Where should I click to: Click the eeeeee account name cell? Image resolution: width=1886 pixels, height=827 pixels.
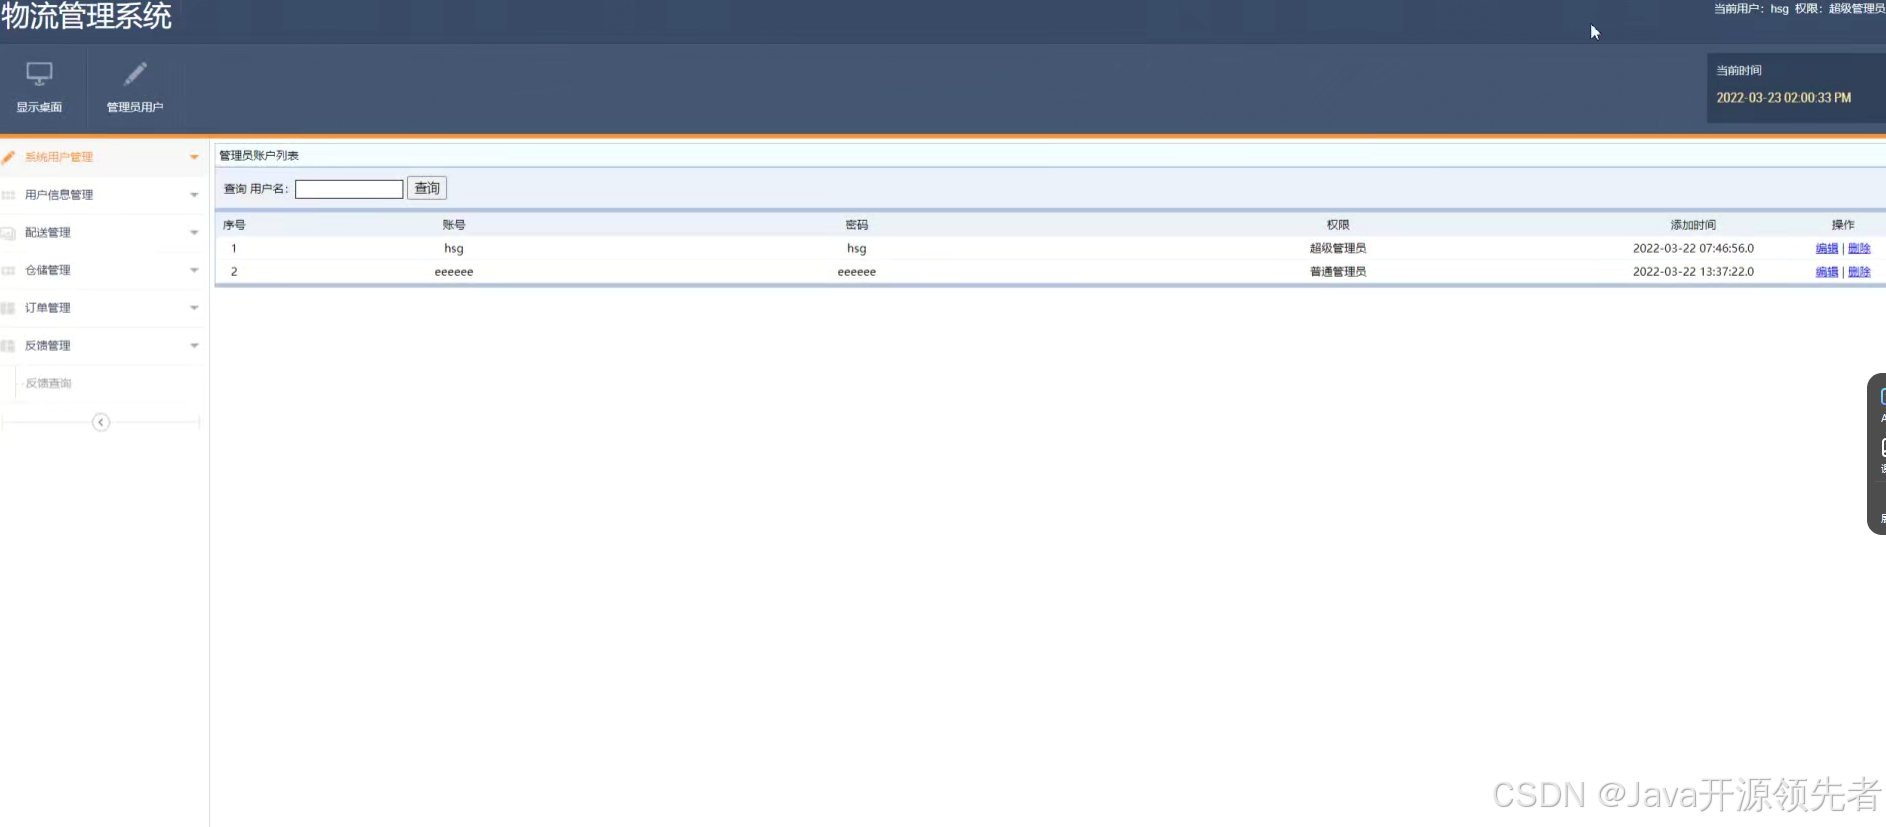pyautogui.click(x=454, y=272)
